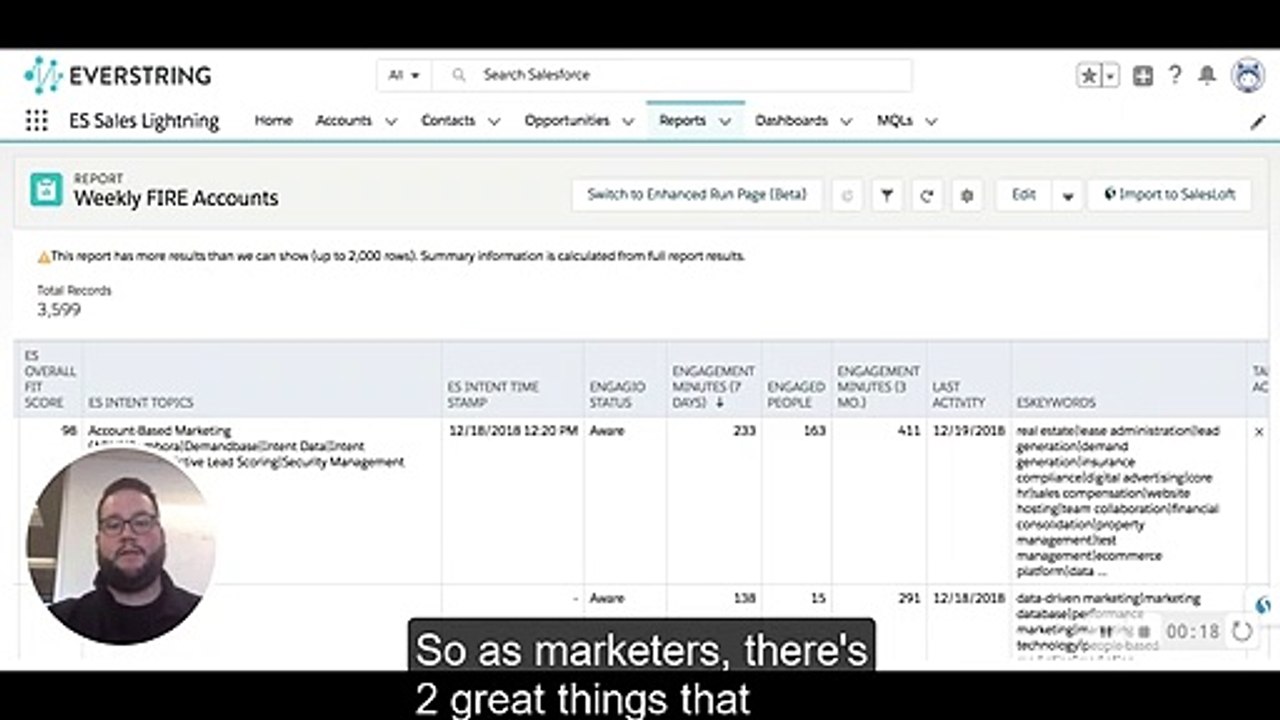The image size is (1280, 720).
Task: Open the dropdown arrow next to Edit
Action: coord(1067,195)
